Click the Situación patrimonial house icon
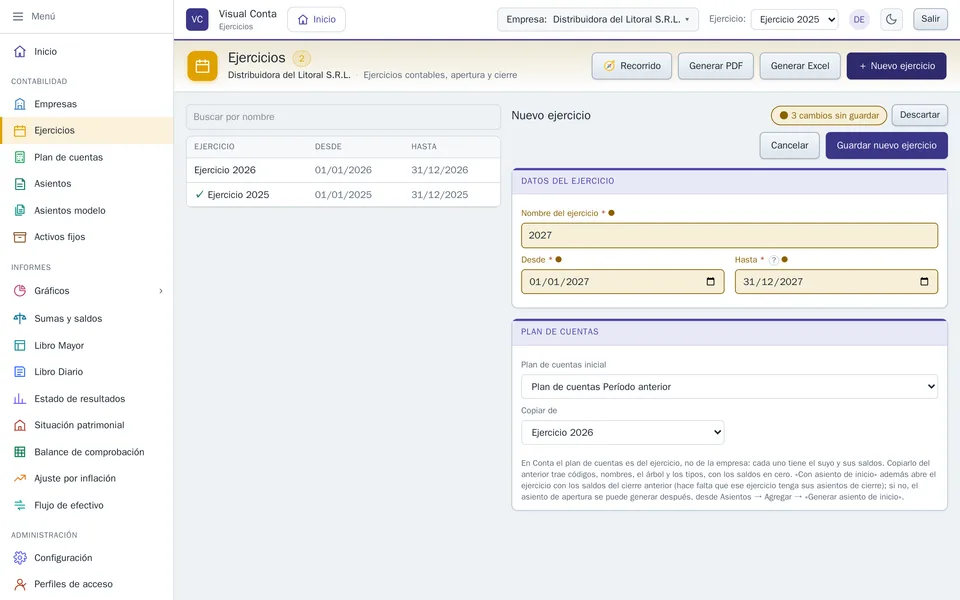Viewport: 960px width, 600px height. (x=20, y=425)
